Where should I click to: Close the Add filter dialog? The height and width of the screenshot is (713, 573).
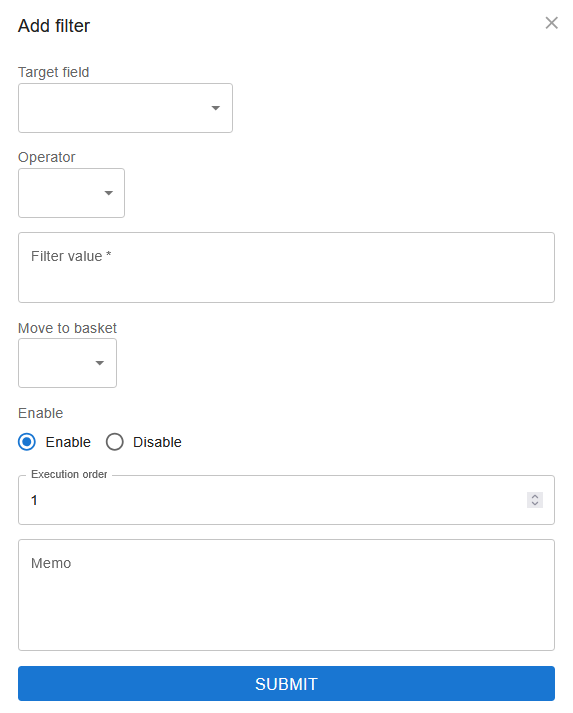click(551, 23)
